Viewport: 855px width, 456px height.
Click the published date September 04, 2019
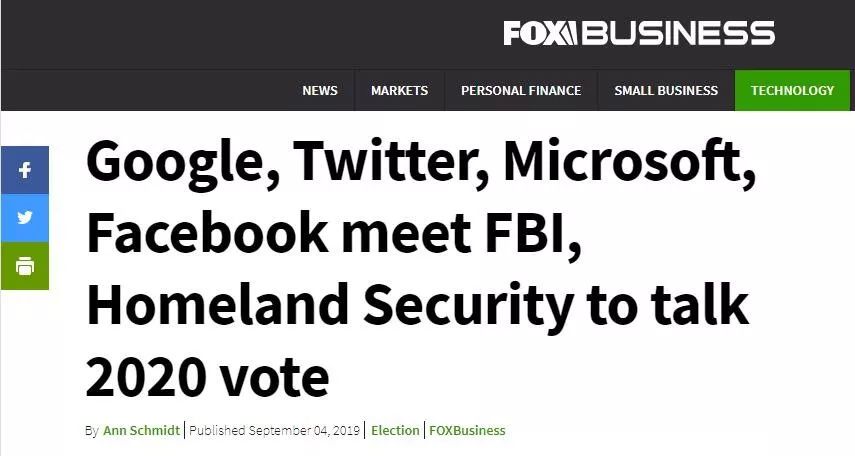[276, 430]
